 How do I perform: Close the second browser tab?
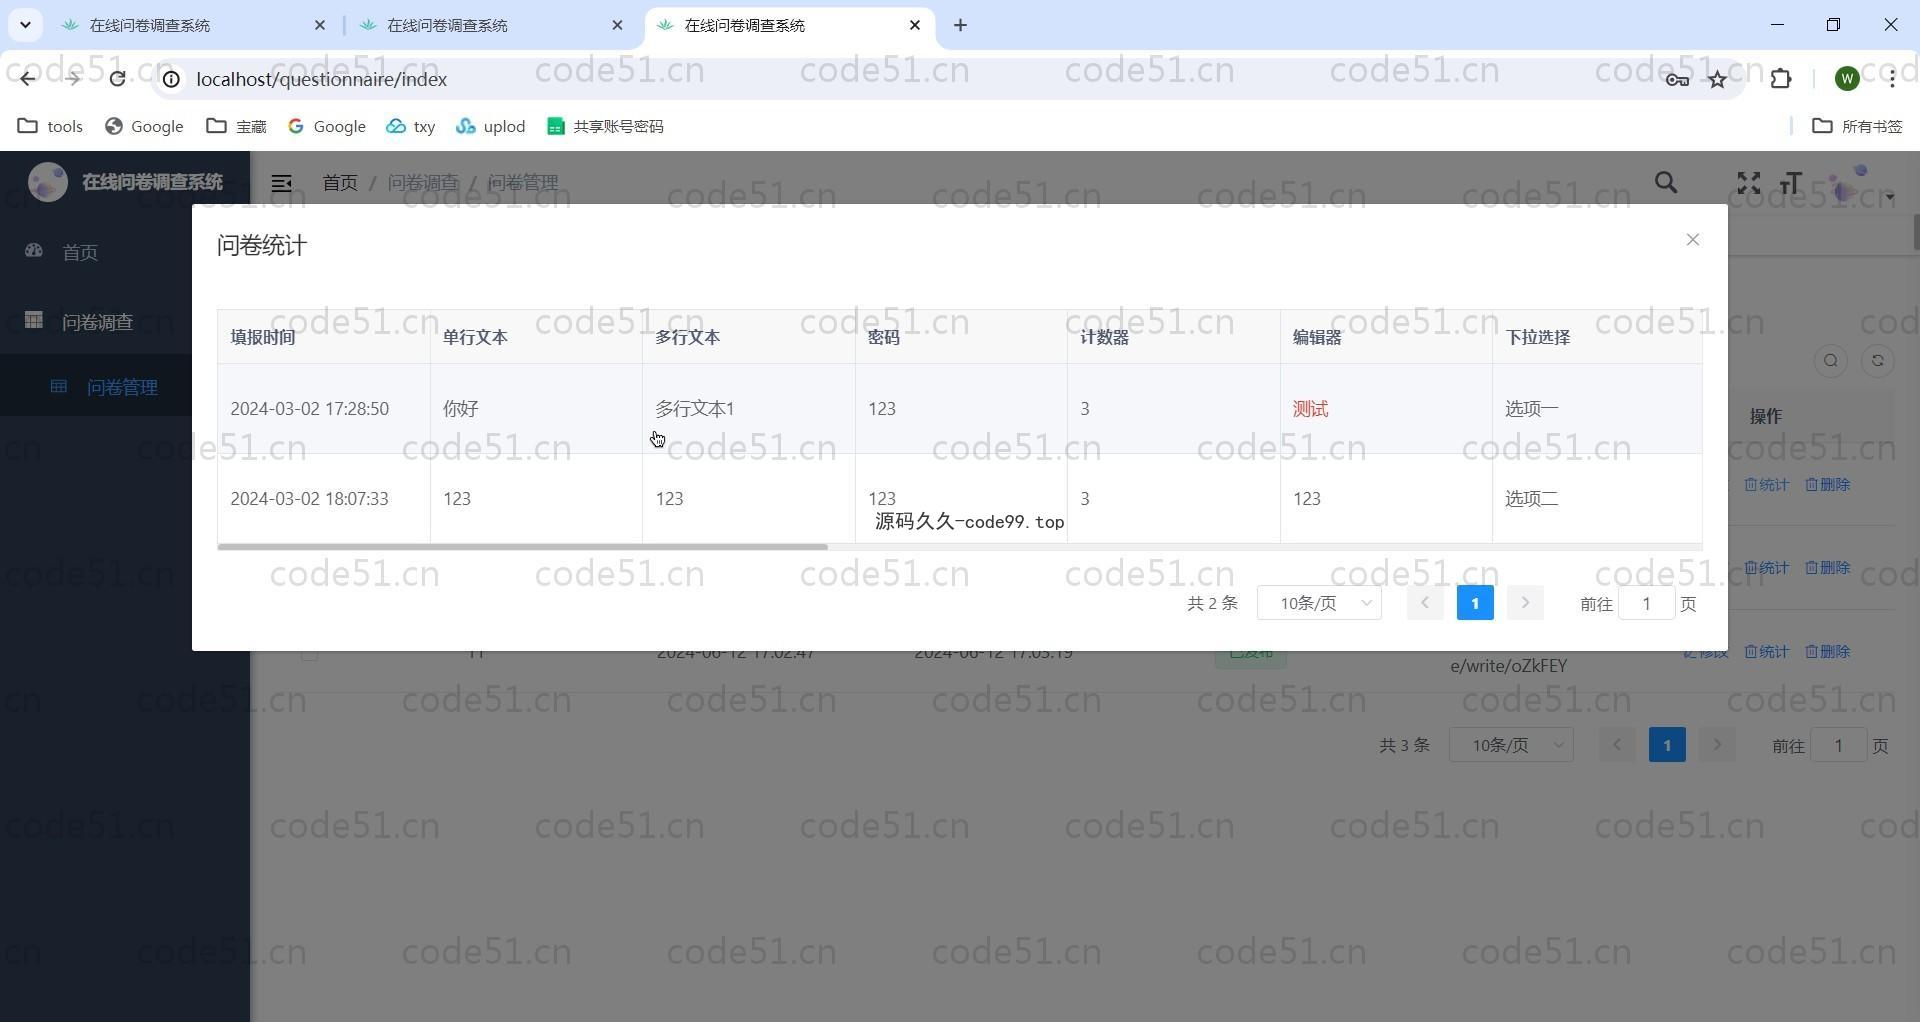tap(617, 25)
